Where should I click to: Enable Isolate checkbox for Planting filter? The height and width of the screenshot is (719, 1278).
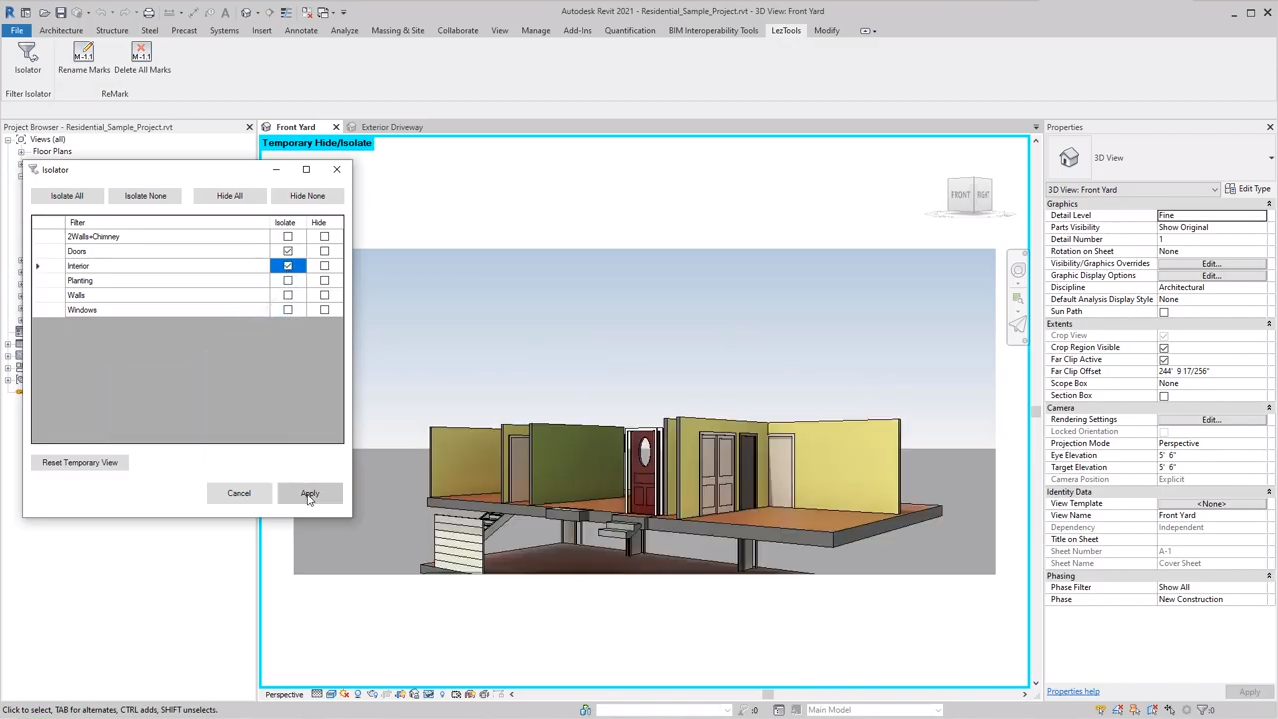[288, 281]
